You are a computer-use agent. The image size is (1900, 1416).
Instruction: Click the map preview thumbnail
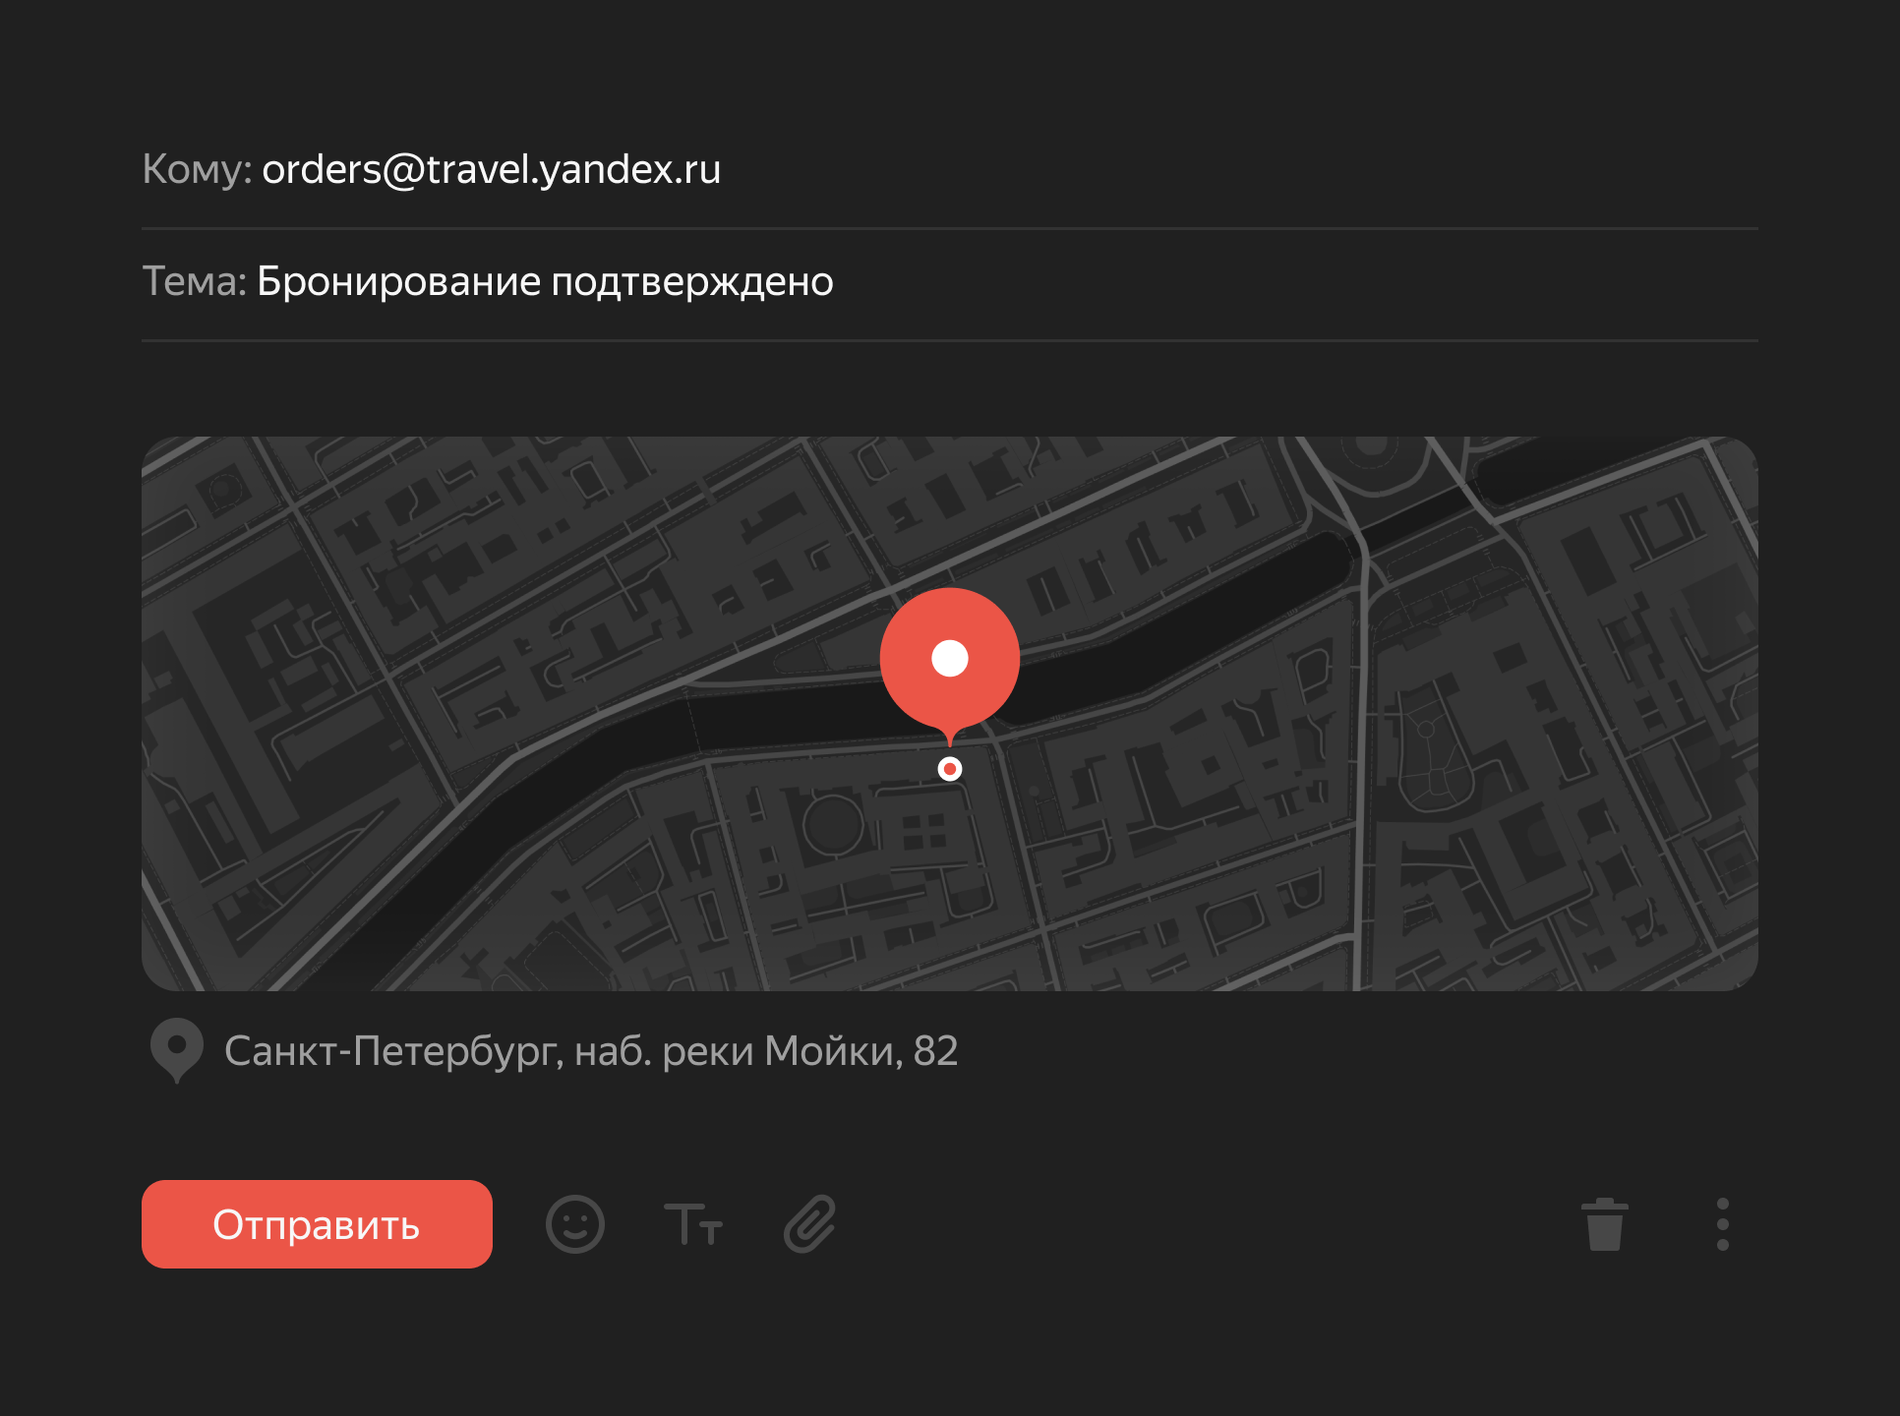tap(950, 713)
